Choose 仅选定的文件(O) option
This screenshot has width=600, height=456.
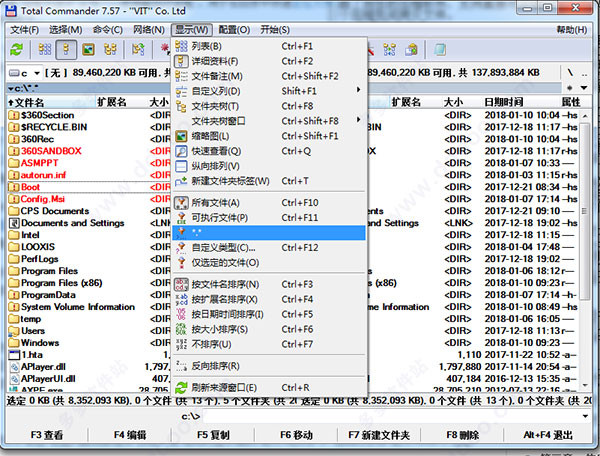click(x=269, y=262)
